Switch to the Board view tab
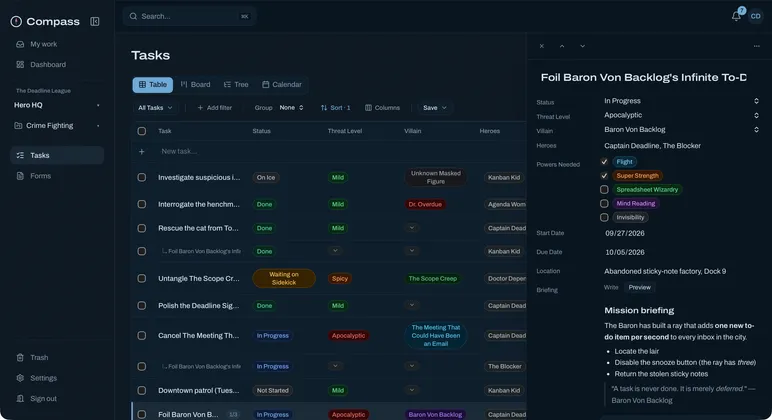This screenshot has width=772, height=420. click(x=195, y=85)
